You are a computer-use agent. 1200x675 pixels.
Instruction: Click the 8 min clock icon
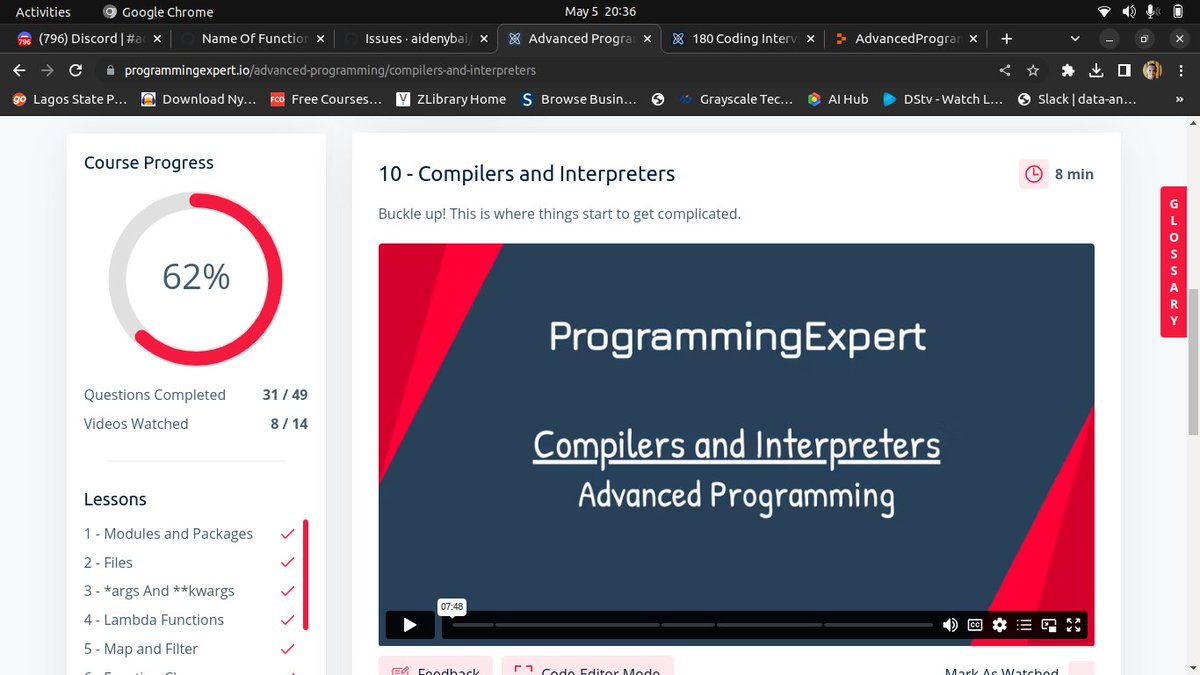pyautogui.click(x=1033, y=174)
